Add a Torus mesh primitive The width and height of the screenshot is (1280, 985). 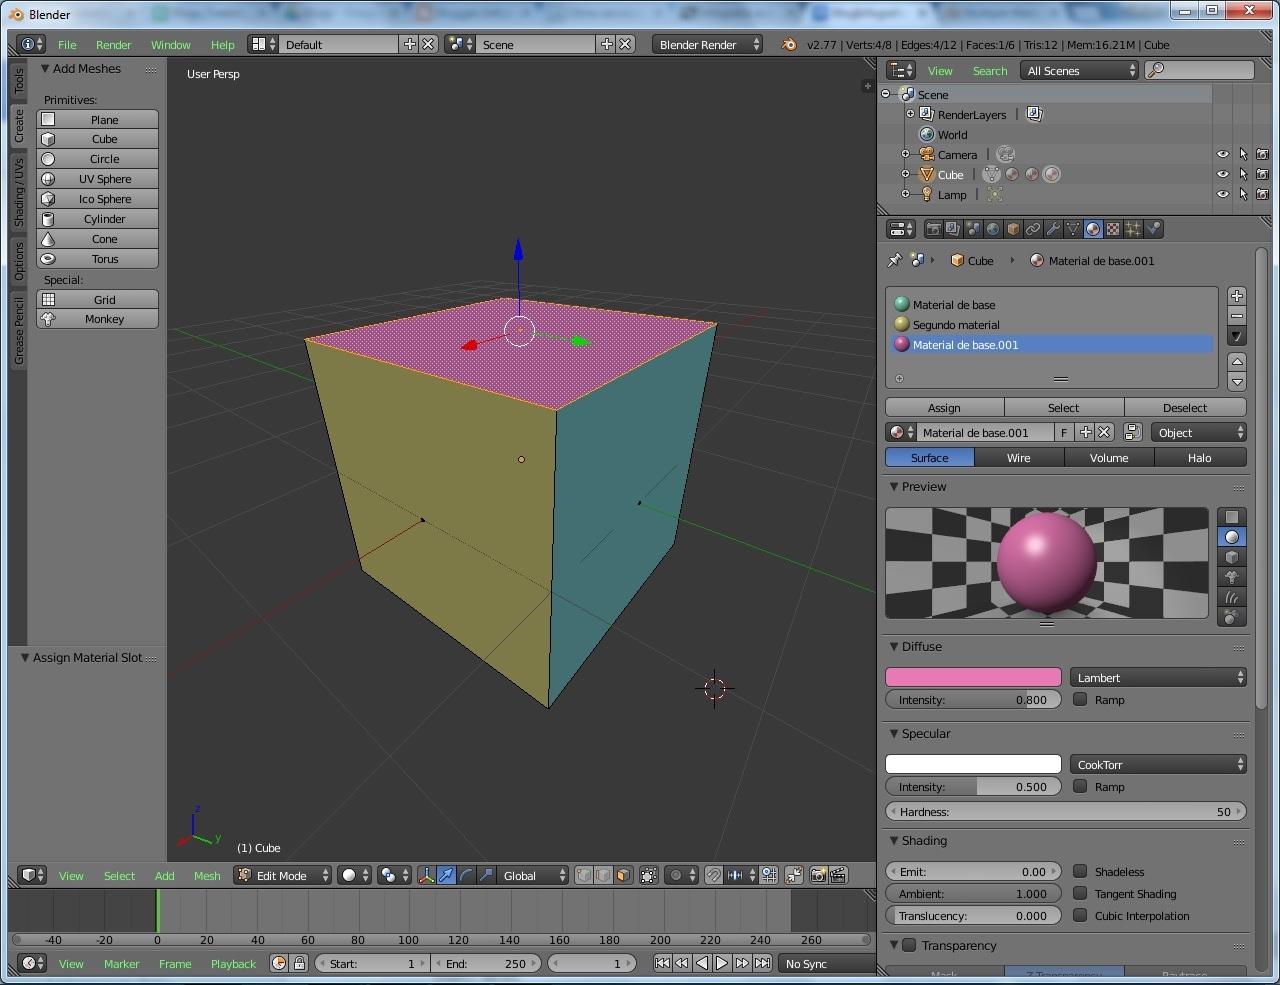[x=98, y=259]
